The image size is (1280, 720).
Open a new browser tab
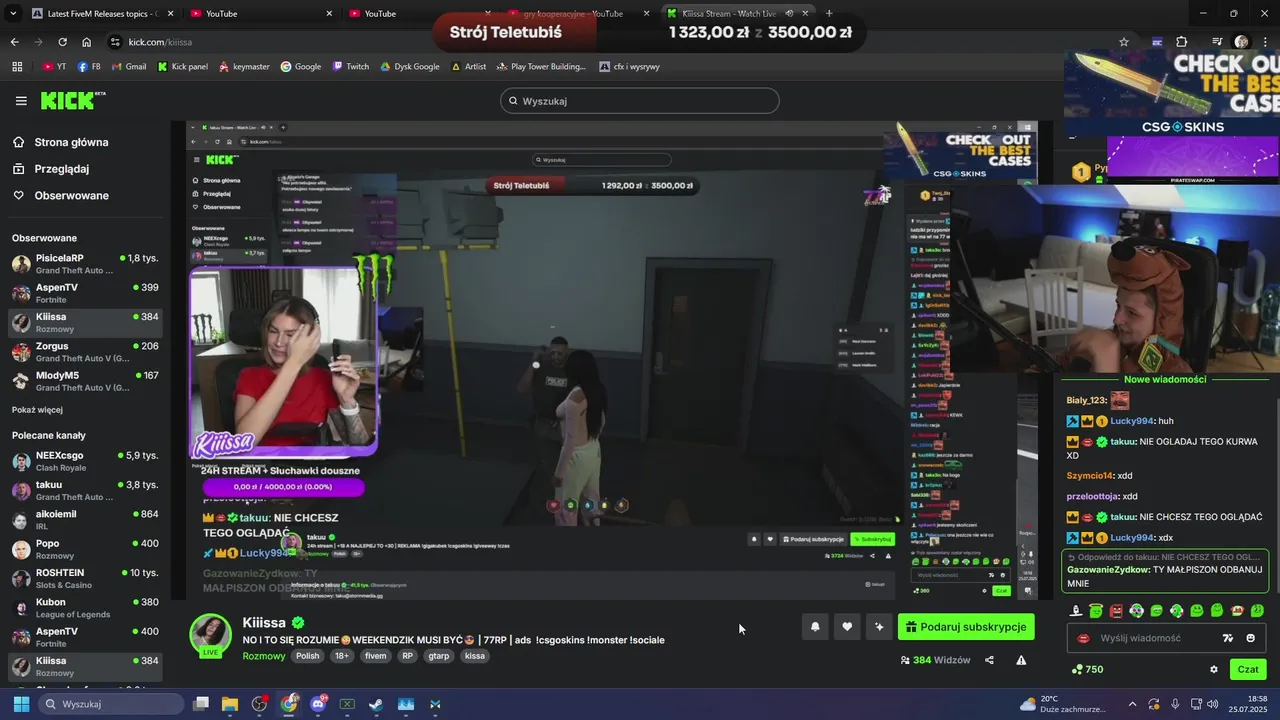(x=829, y=13)
